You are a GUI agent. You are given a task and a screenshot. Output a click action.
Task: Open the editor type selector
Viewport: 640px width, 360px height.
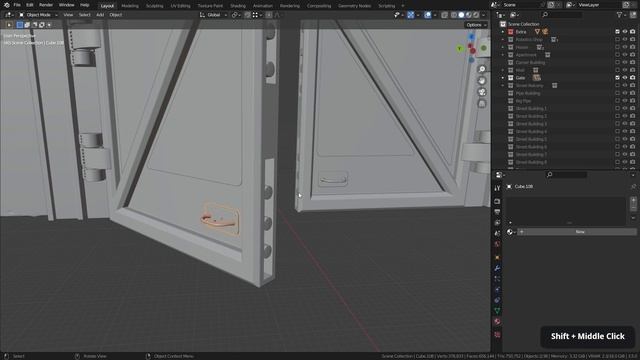pyautogui.click(x=8, y=15)
